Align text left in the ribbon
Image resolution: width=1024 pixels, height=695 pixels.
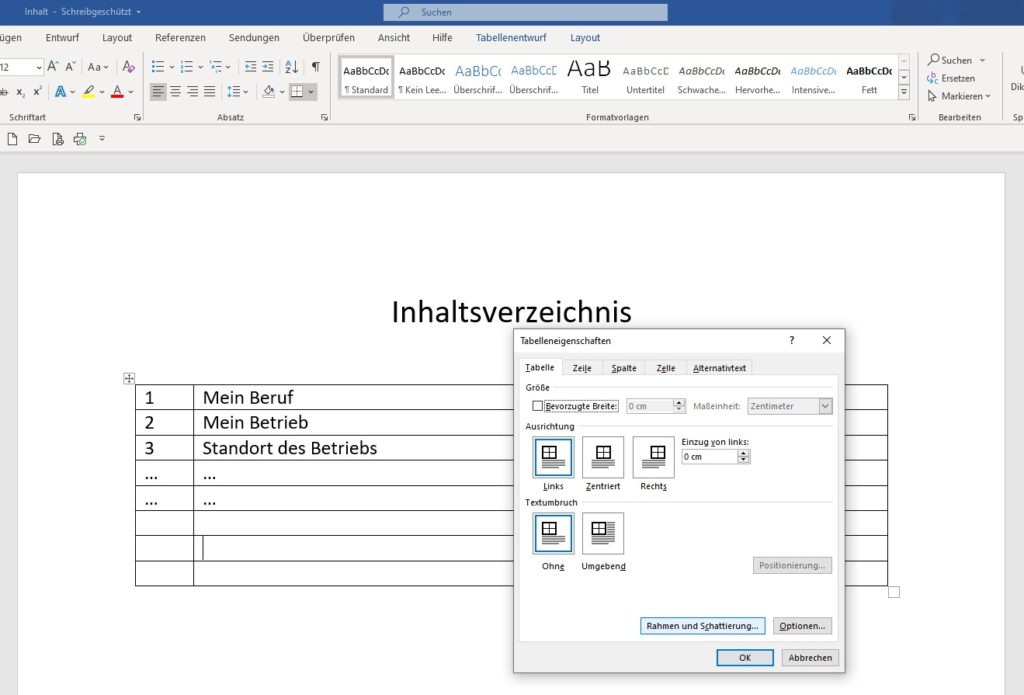coord(158,91)
